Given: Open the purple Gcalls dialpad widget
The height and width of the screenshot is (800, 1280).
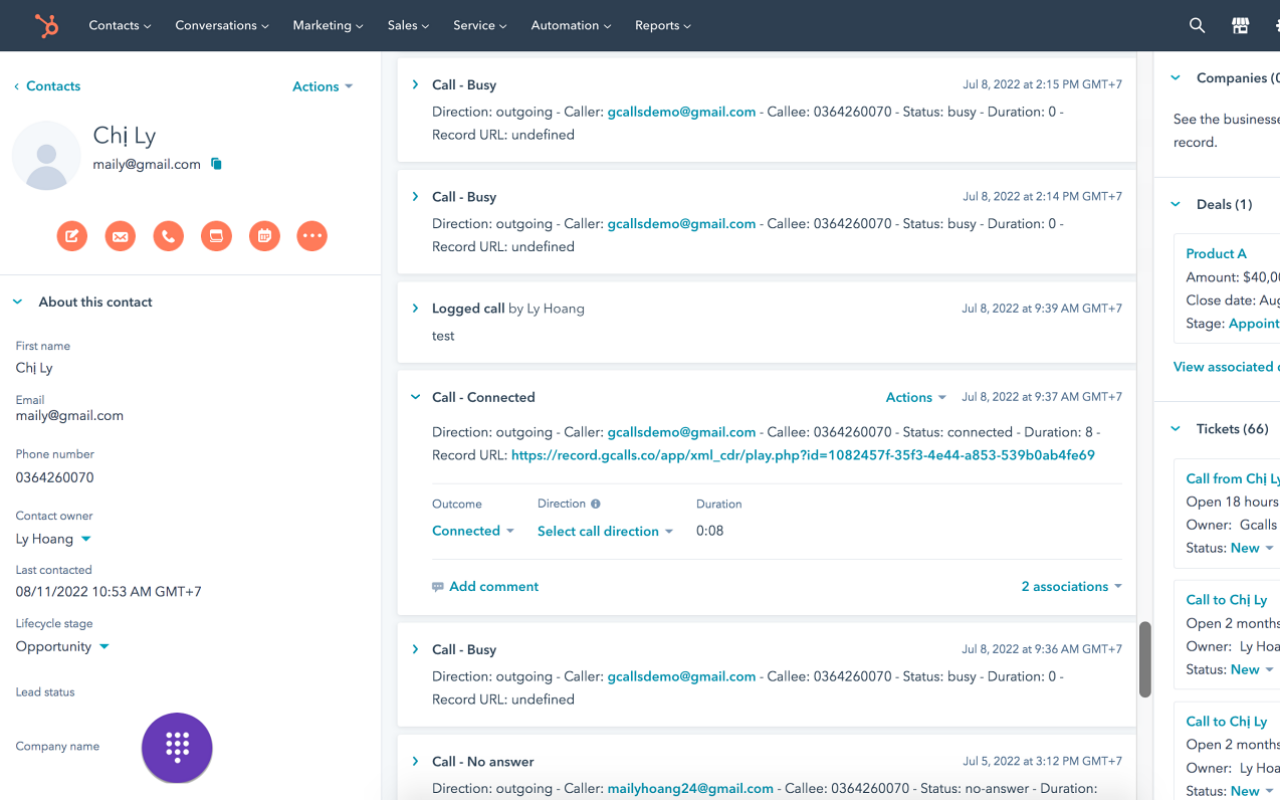Looking at the screenshot, I should pyautogui.click(x=177, y=748).
